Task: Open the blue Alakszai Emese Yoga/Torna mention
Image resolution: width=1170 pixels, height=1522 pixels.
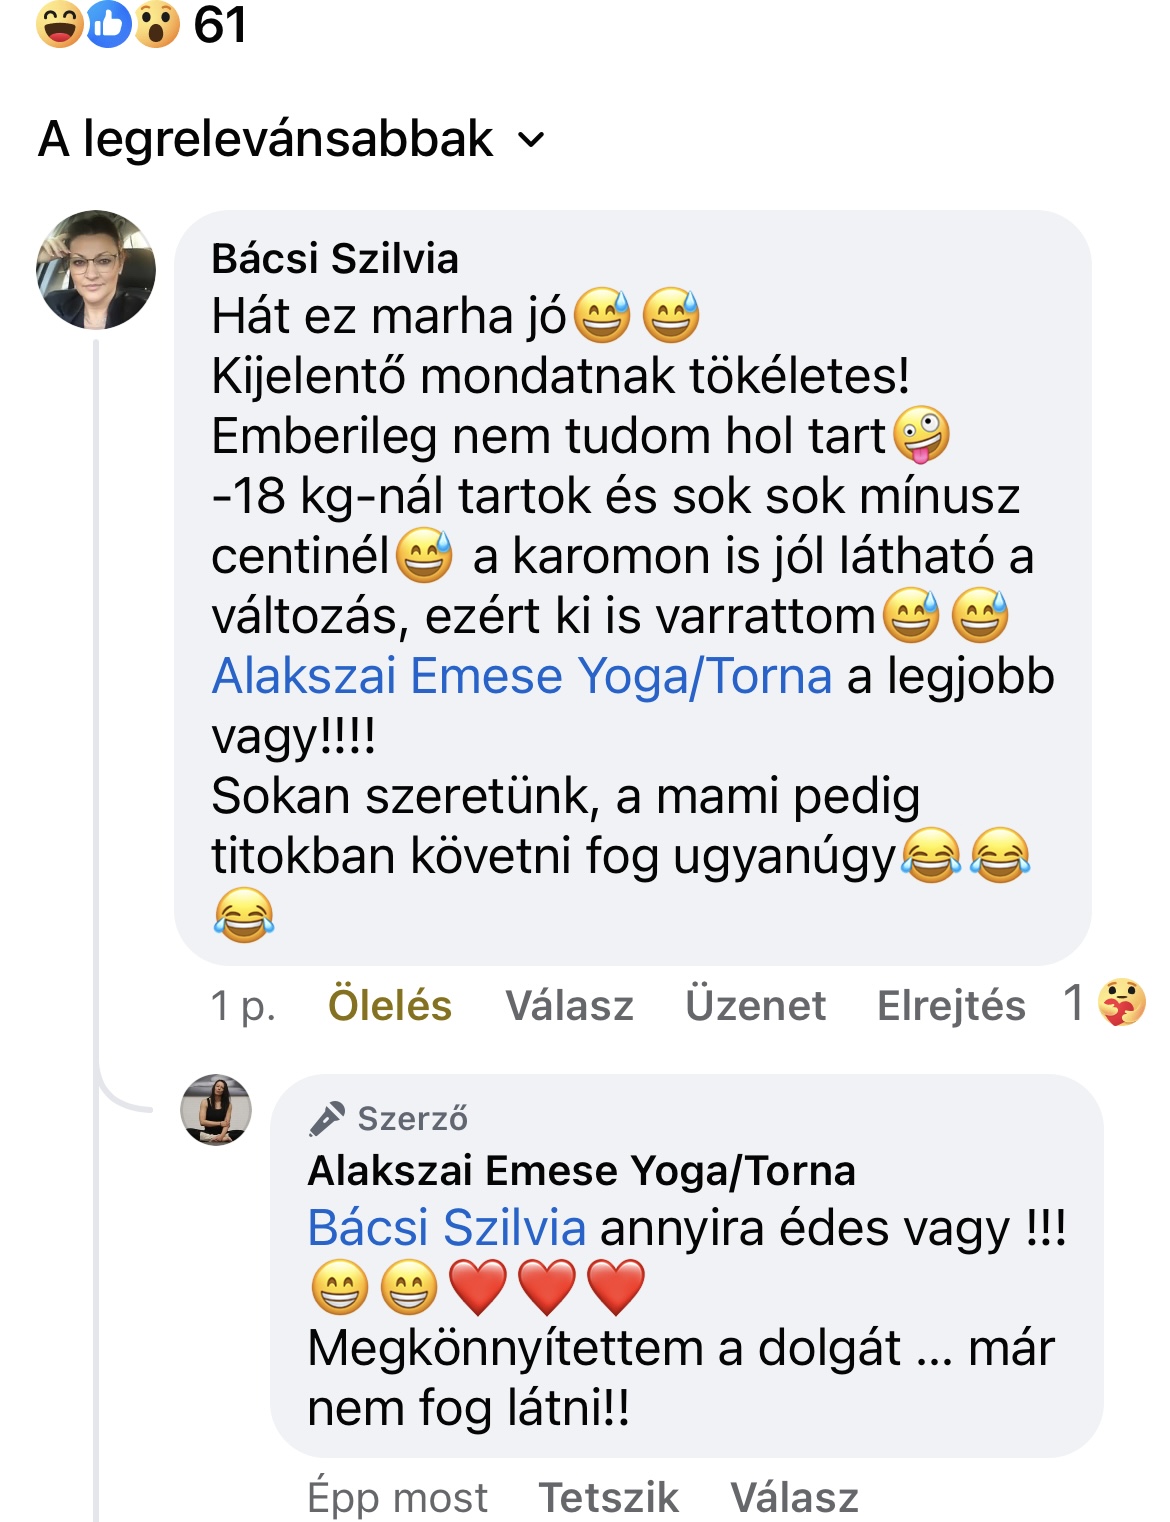Action: click(522, 676)
